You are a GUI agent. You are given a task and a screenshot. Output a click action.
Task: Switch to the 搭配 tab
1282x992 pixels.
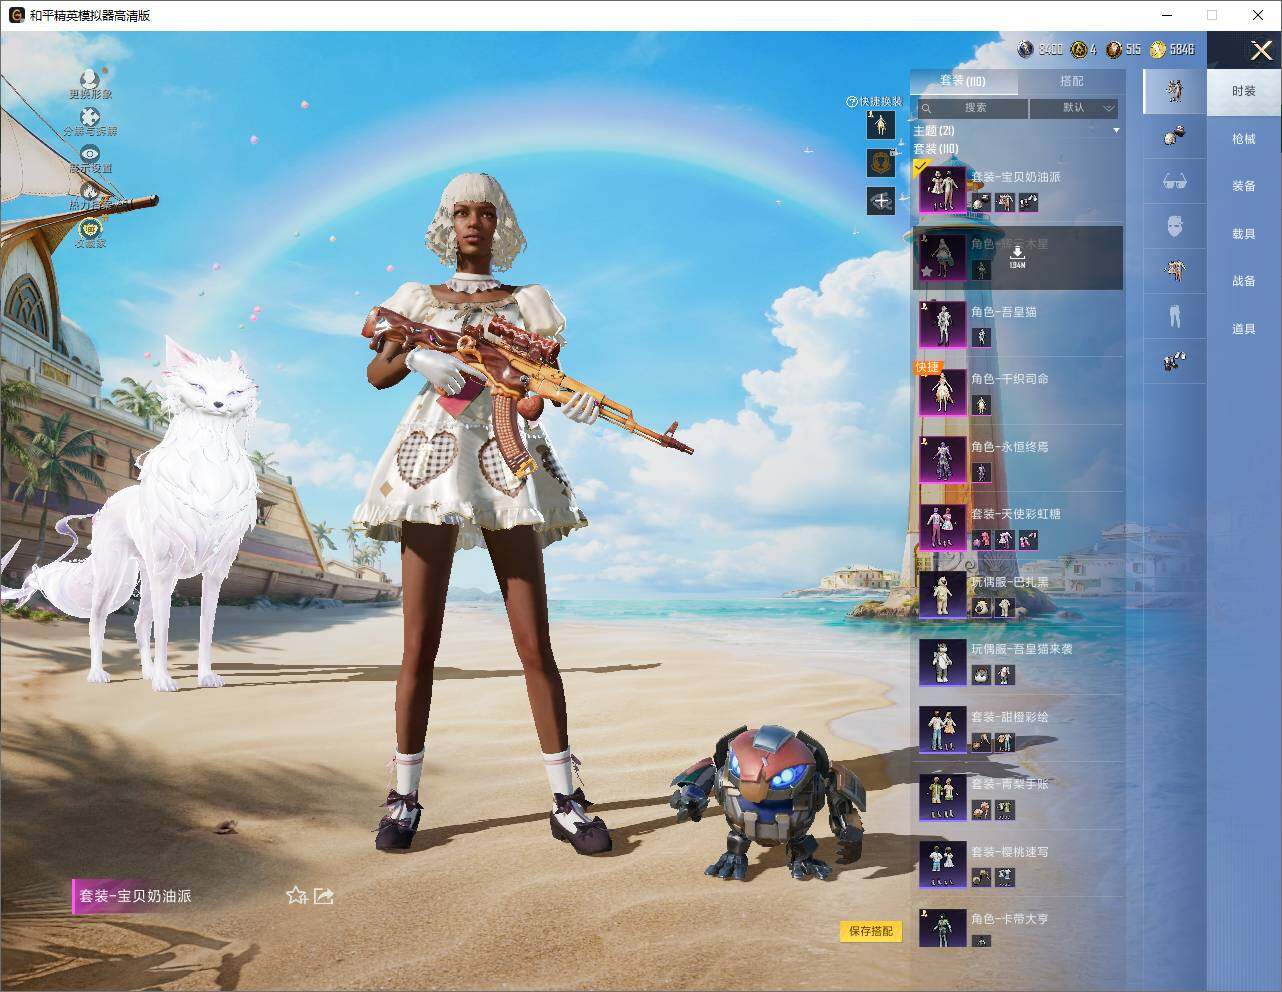click(x=1071, y=81)
